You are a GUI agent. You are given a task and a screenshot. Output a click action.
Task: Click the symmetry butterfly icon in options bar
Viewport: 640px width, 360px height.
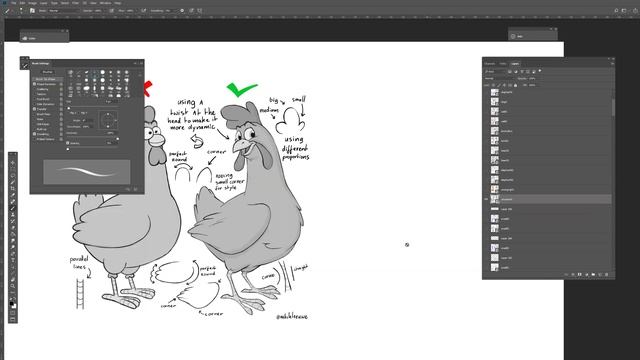click(x=200, y=11)
